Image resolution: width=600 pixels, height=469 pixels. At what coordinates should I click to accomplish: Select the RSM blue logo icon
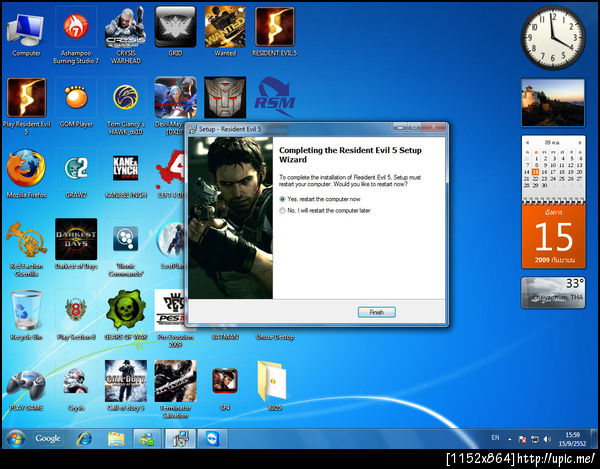[x=275, y=98]
